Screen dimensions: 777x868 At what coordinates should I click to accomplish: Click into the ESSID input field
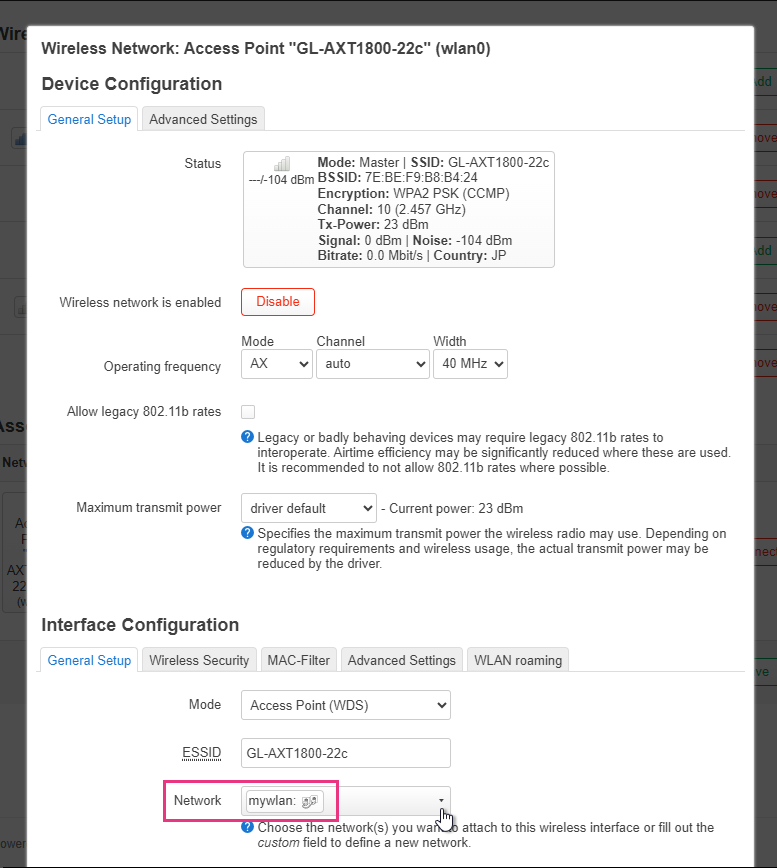(x=346, y=753)
